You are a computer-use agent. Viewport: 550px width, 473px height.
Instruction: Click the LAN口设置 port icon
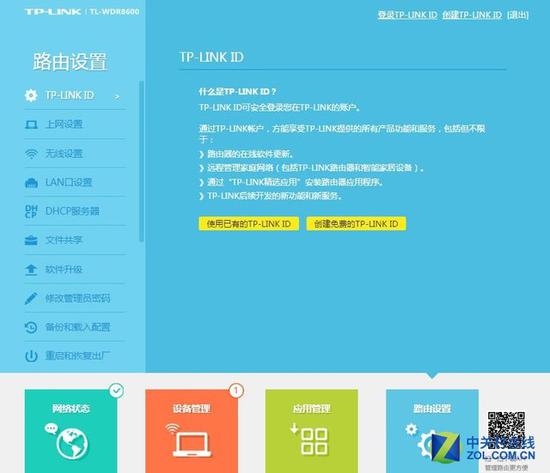tap(31, 183)
